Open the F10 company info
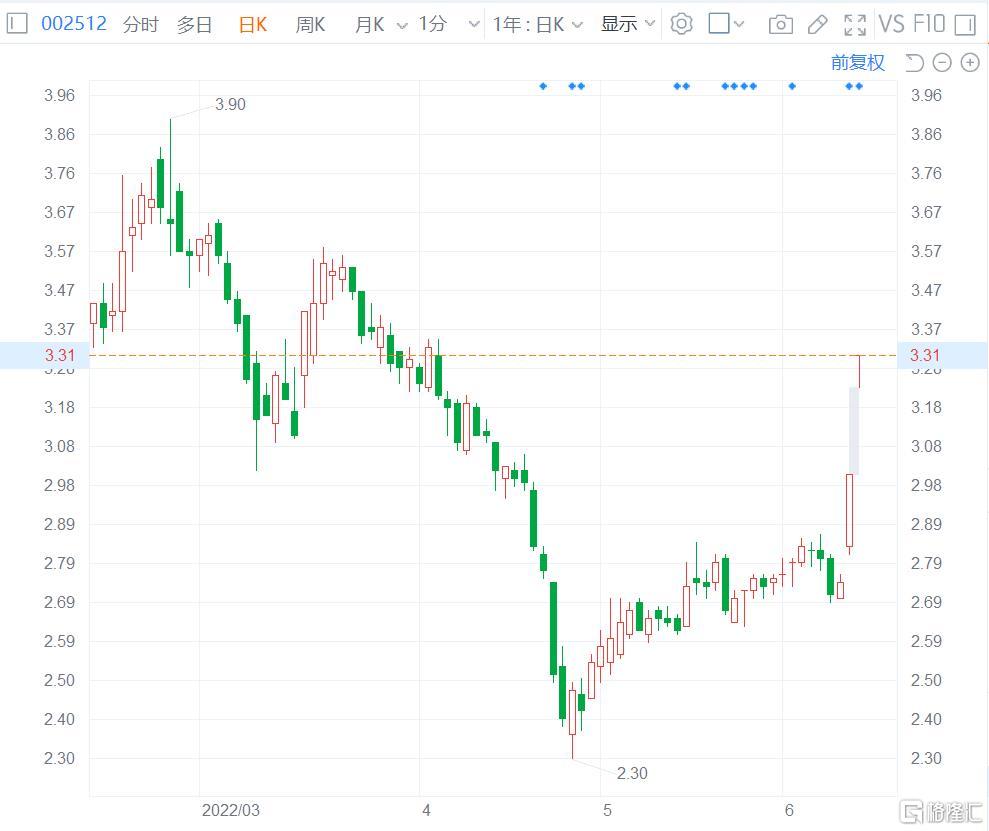Screen dimensions: 989x831 [x=928, y=24]
